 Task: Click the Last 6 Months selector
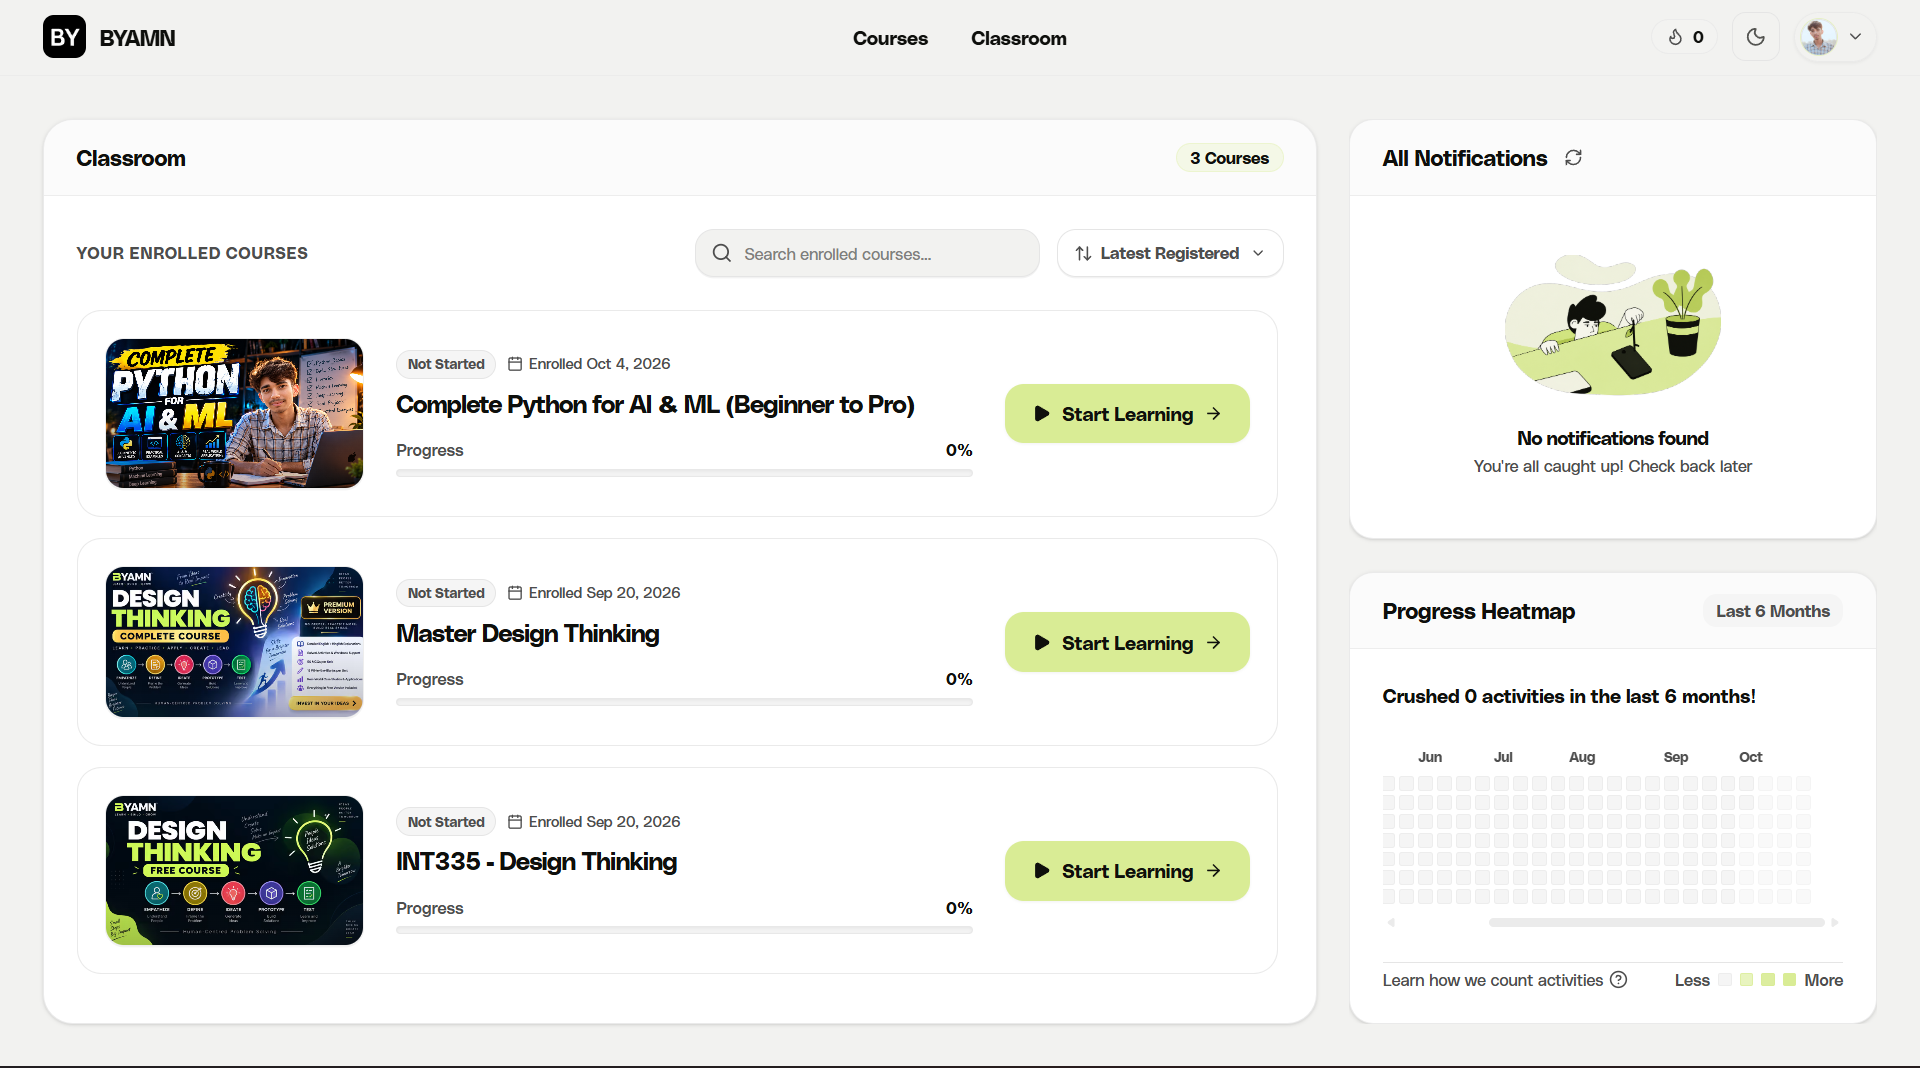click(1772, 611)
